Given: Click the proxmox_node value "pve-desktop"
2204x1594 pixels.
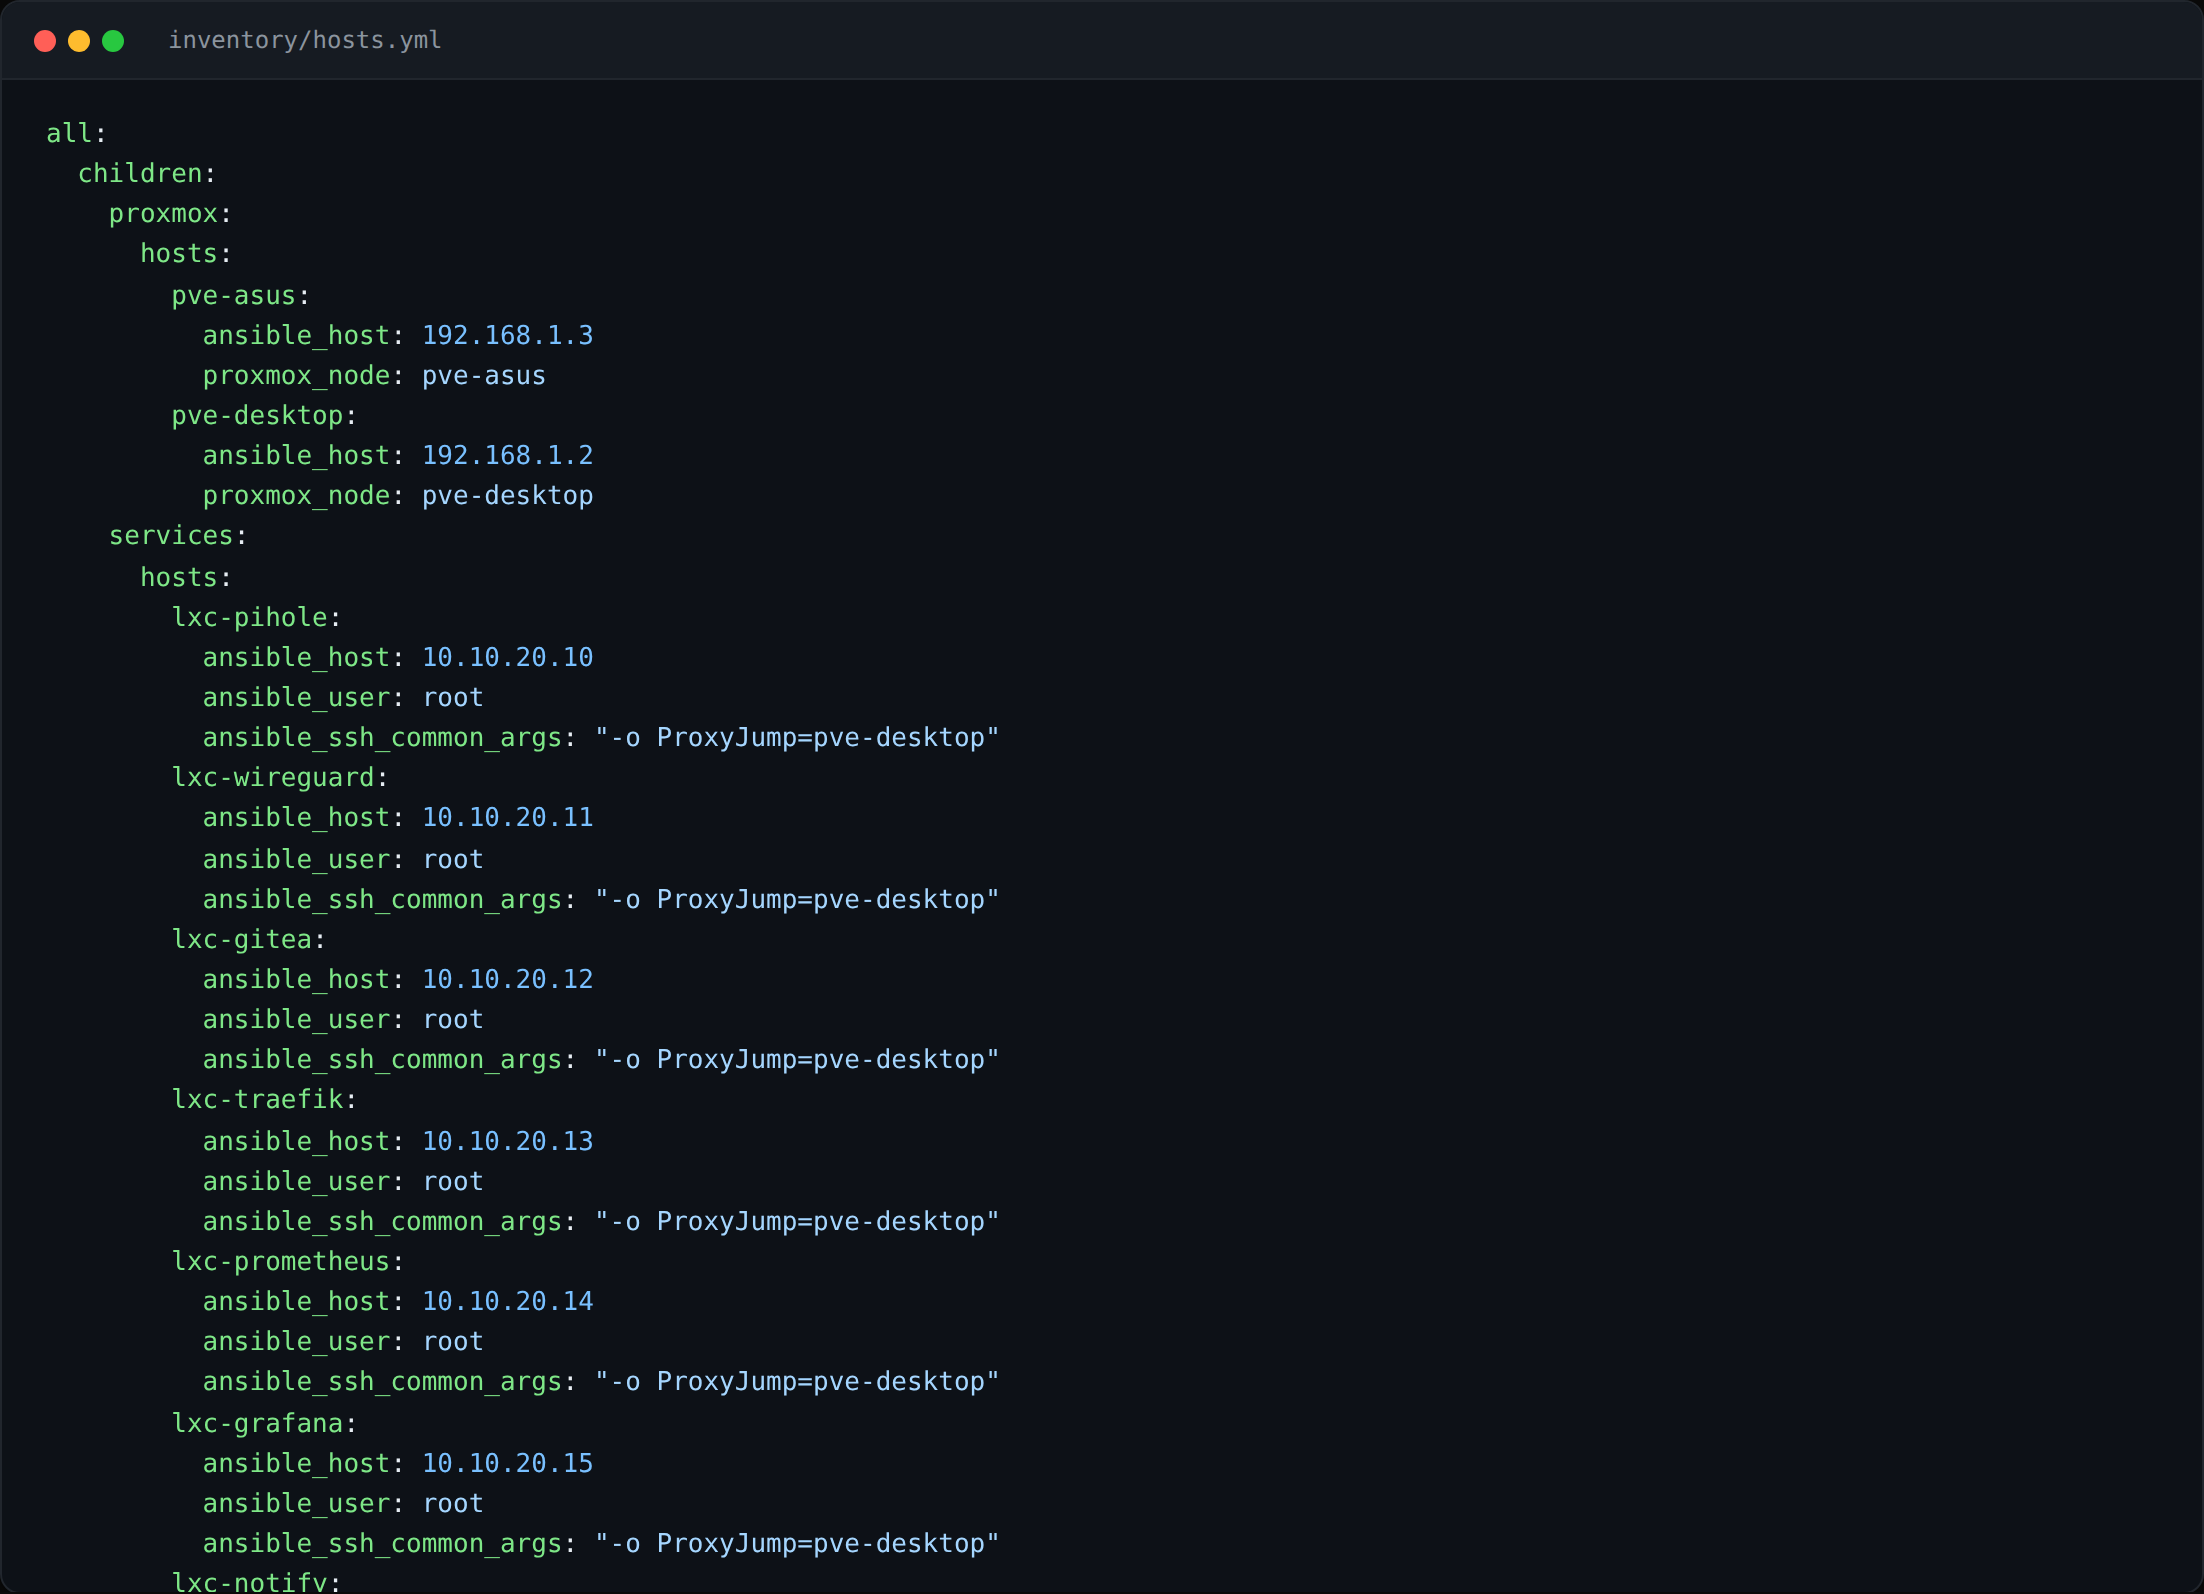Looking at the screenshot, I should (508, 495).
